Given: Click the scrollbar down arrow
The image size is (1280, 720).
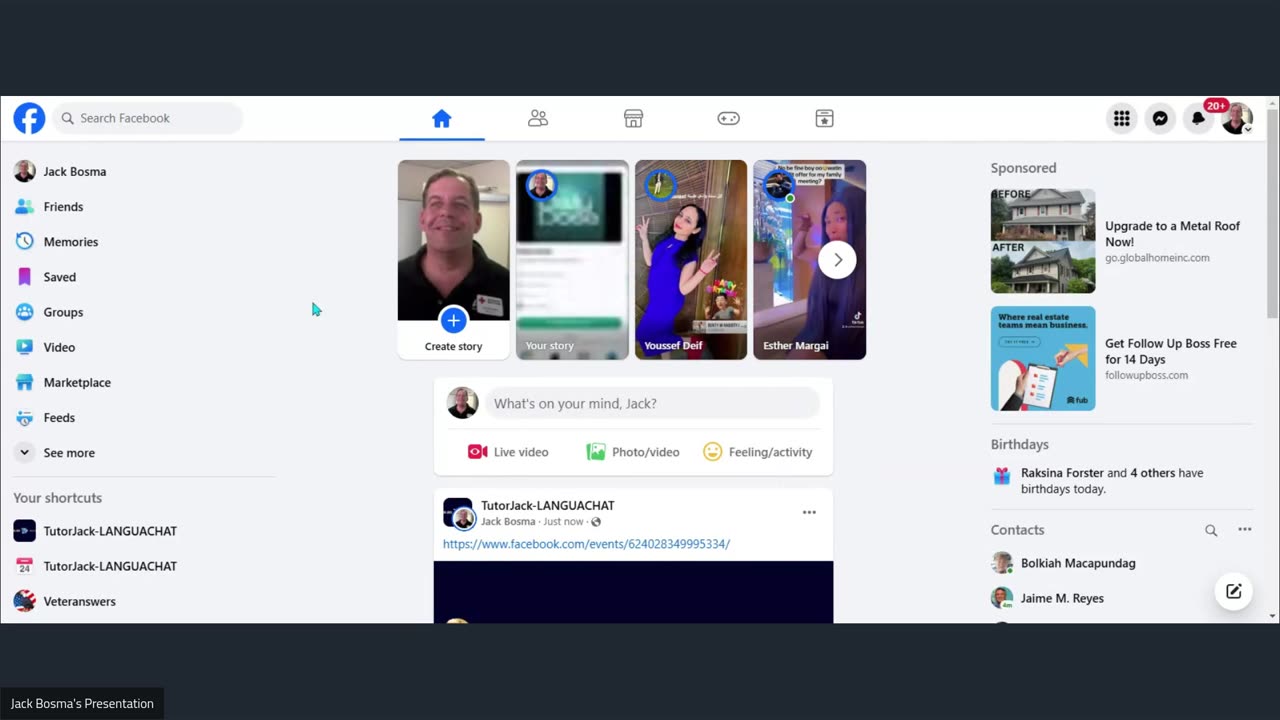Looking at the screenshot, I should 1272,616.
